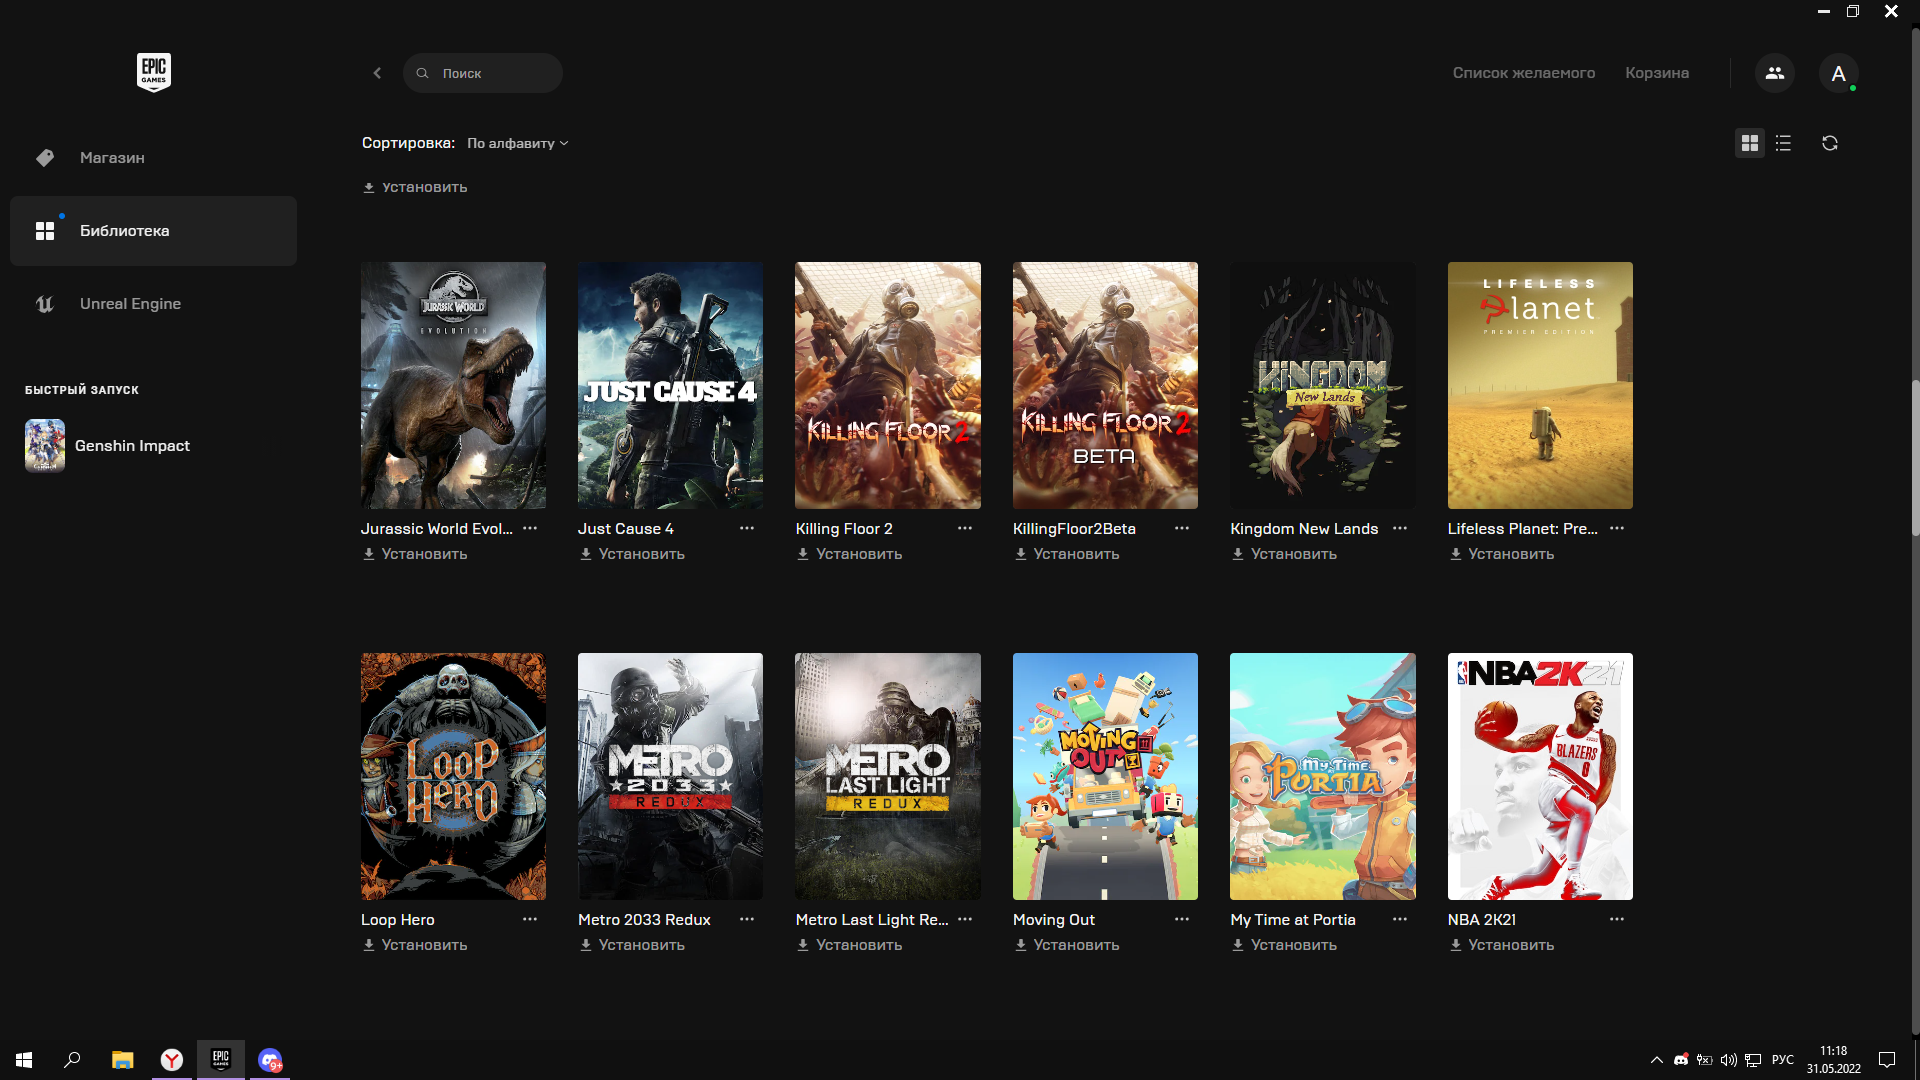1920x1080 pixels.
Task: Install NBA 2K21
Action: click(x=1502, y=945)
